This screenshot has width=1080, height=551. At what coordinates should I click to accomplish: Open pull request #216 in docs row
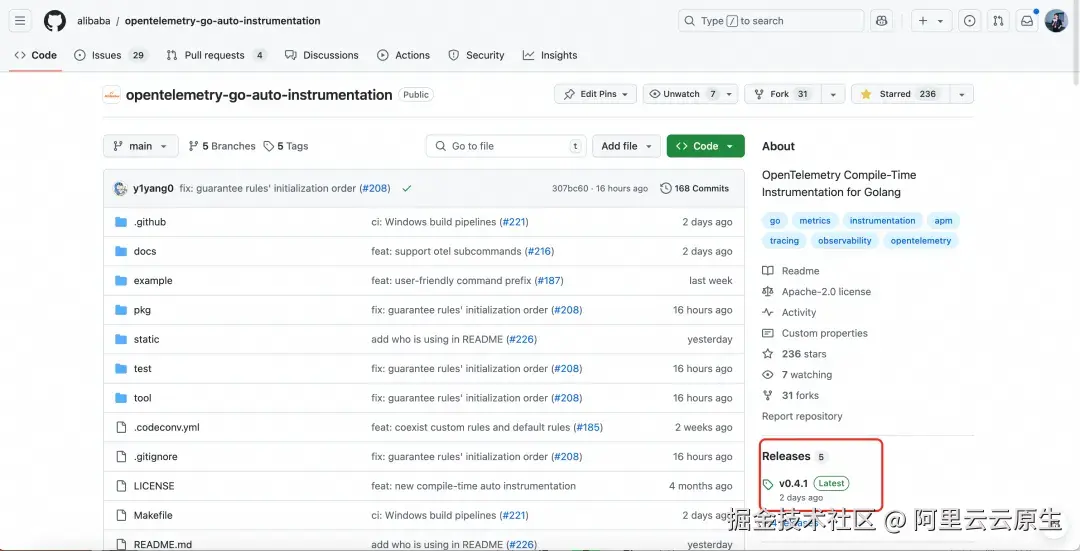click(x=539, y=251)
